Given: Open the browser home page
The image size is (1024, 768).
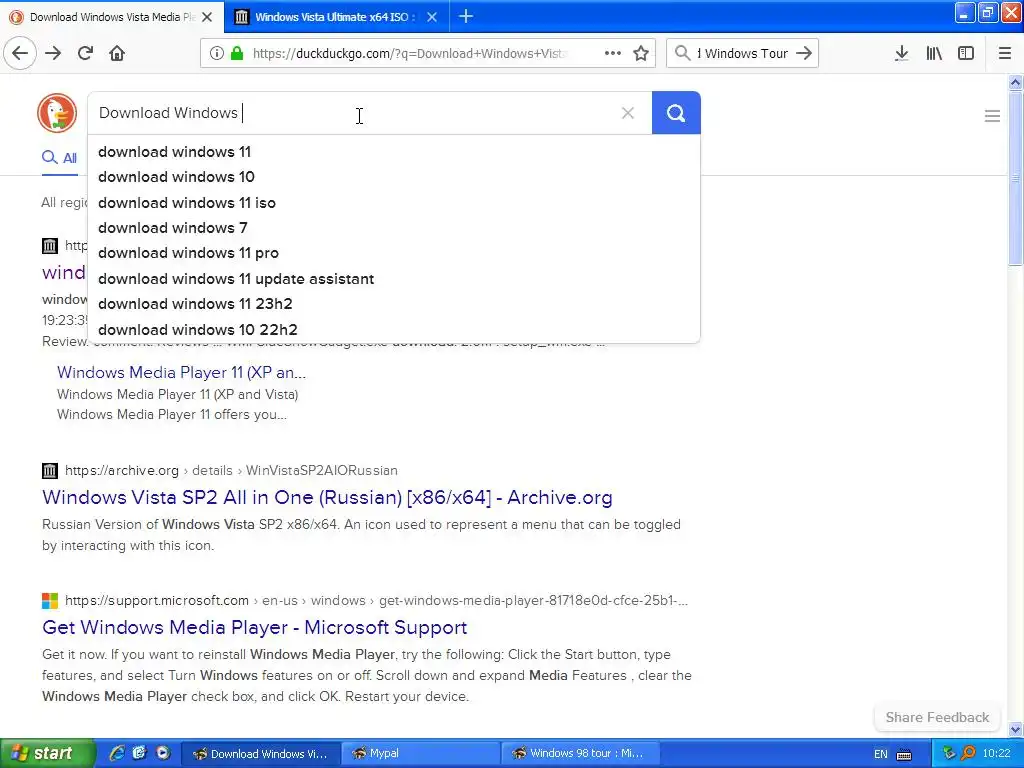Looking at the screenshot, I should click(x=117, y=53).
